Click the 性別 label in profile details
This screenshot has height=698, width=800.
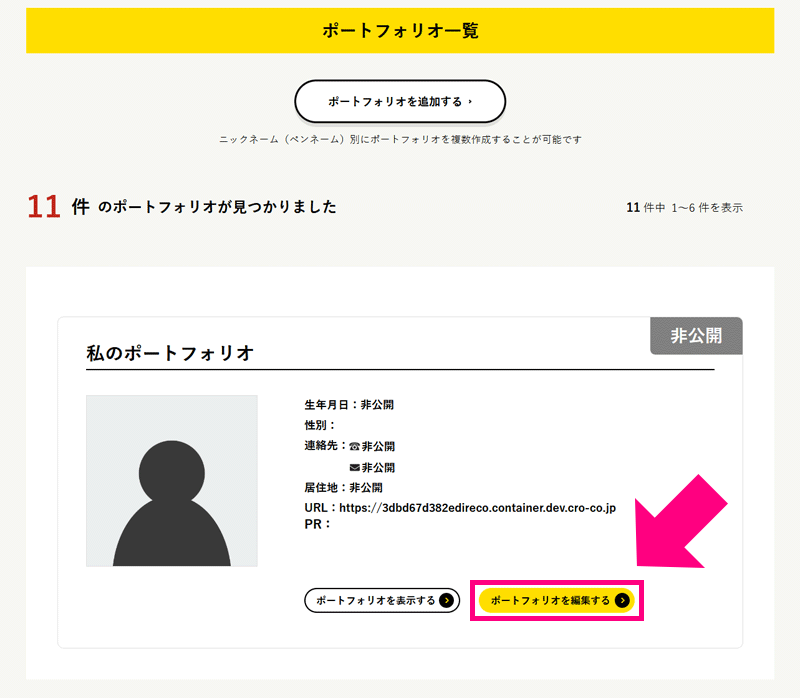[320, 425]
